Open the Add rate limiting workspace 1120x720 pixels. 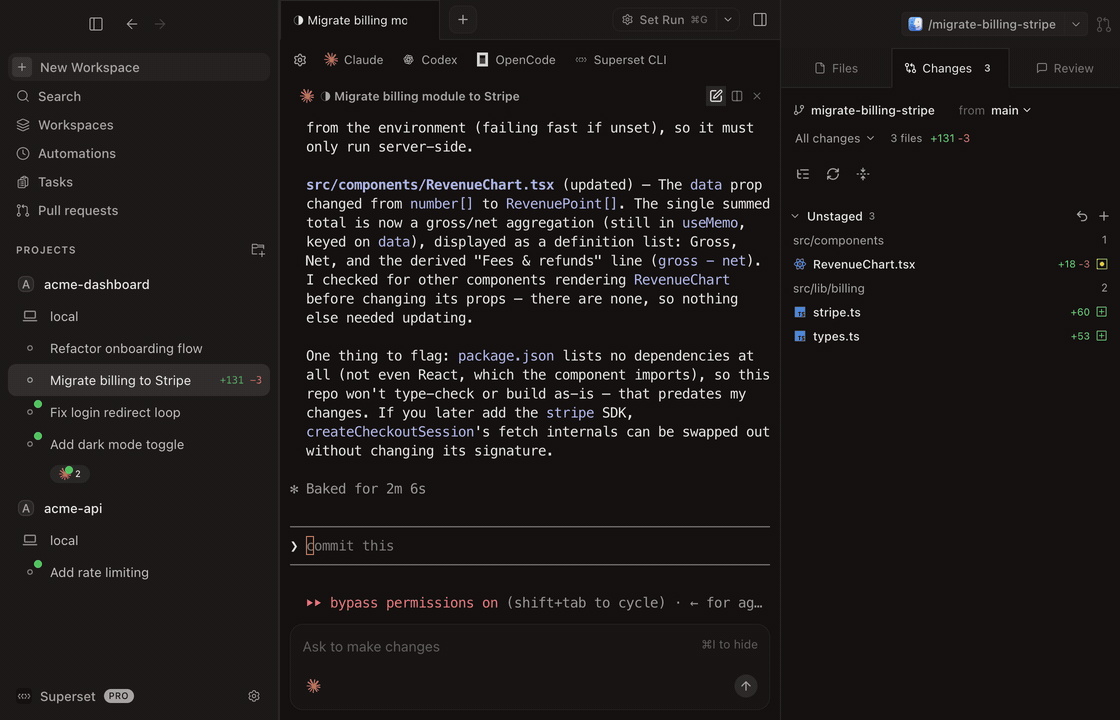[139, 573]
